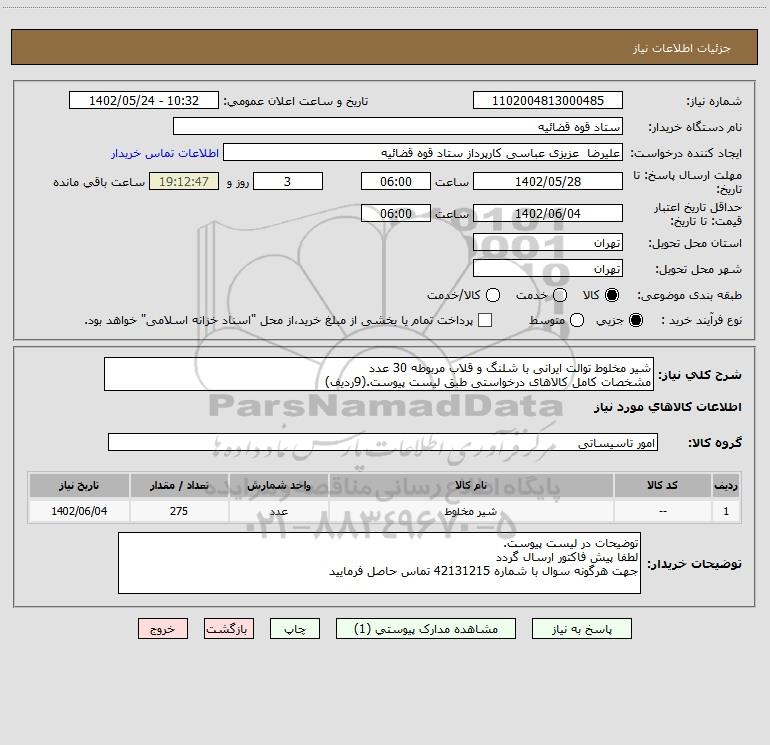The image size is (770, 745).
Task: Click the remaining days field showing 3
Action: coord(288,181)
